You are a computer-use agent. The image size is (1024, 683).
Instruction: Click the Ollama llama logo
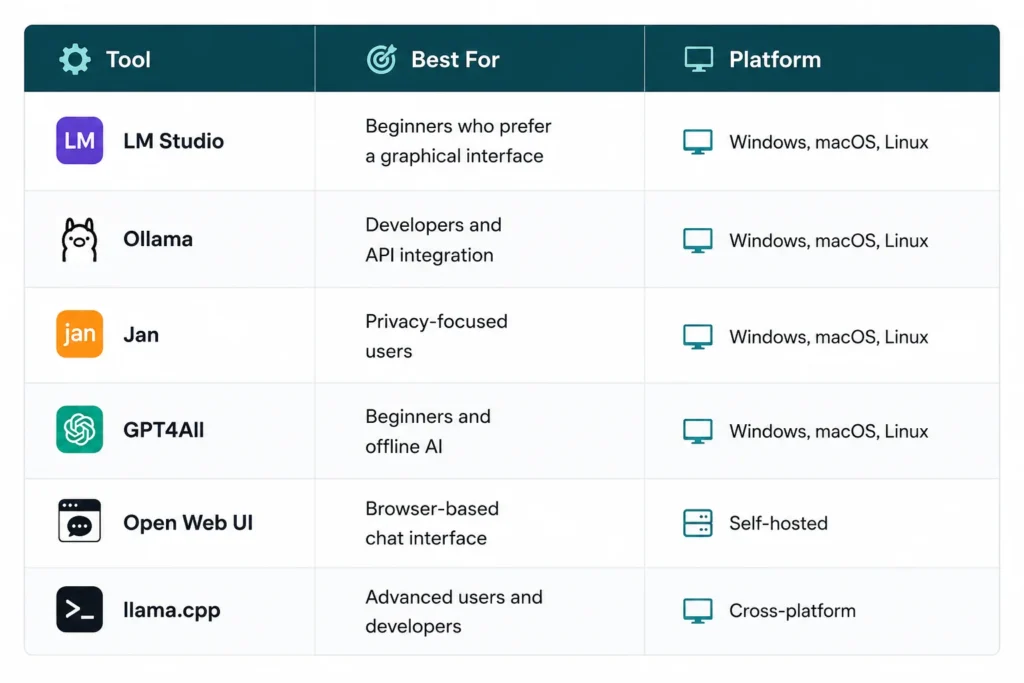click(80, 240)
